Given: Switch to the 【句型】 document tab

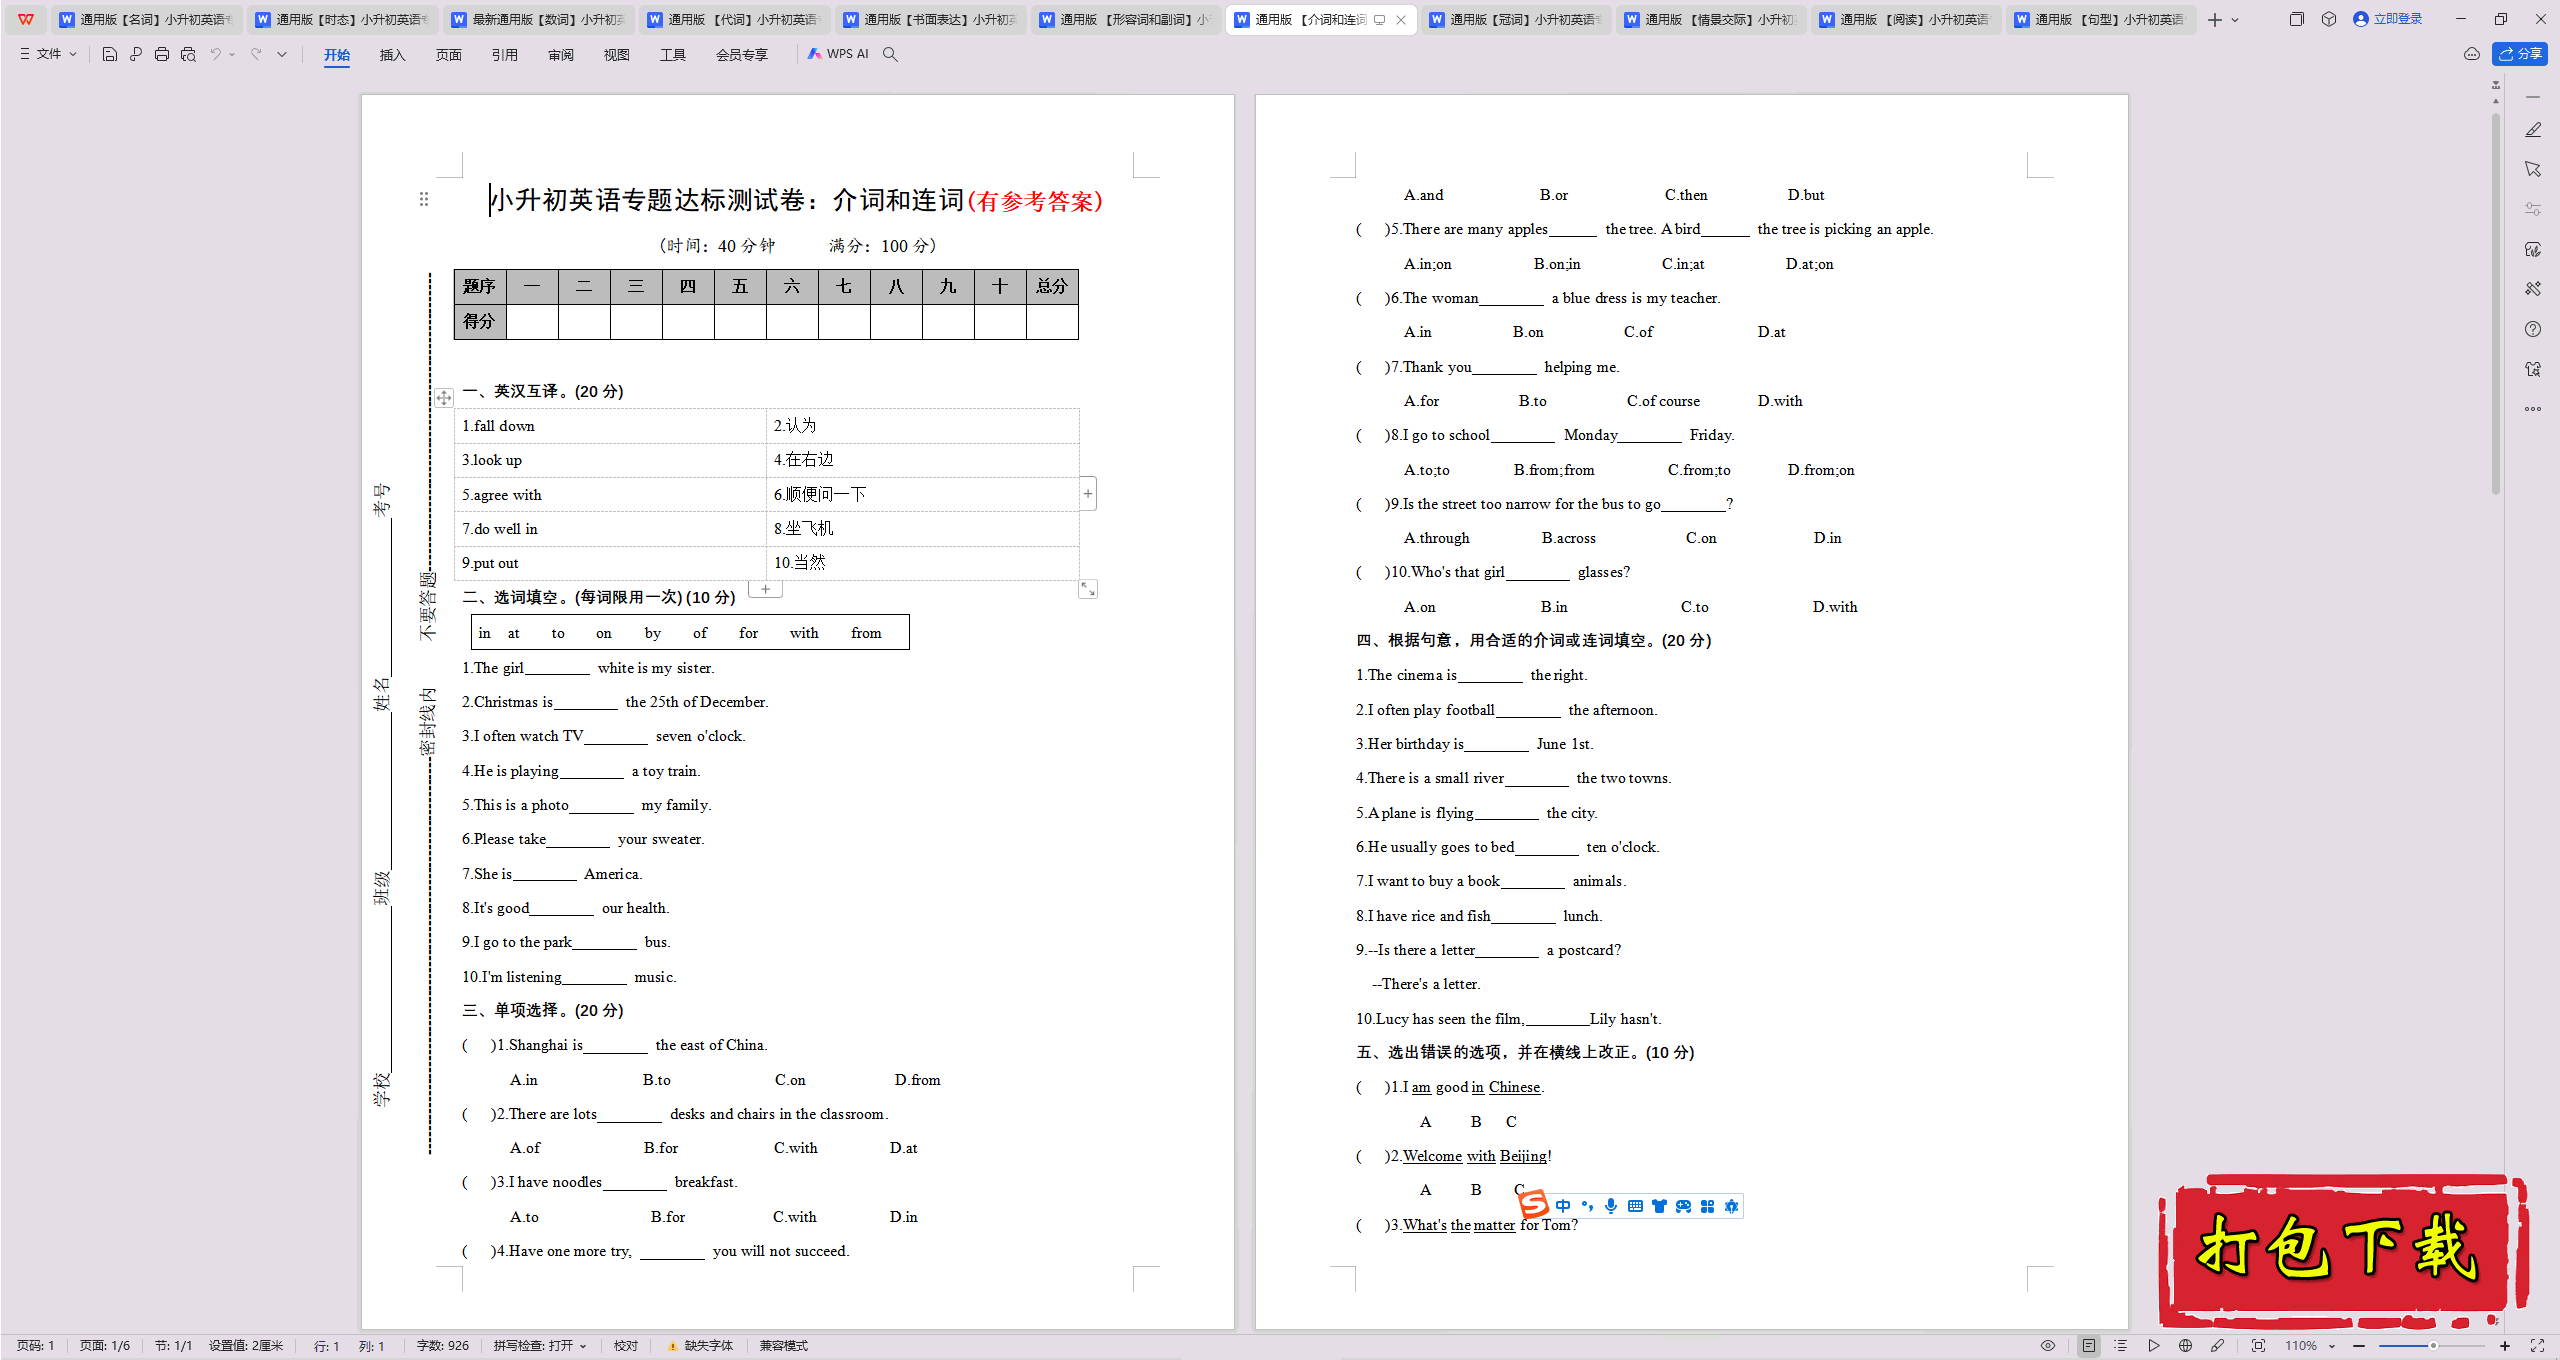Looking at the screenshot, I should 2101,20.
